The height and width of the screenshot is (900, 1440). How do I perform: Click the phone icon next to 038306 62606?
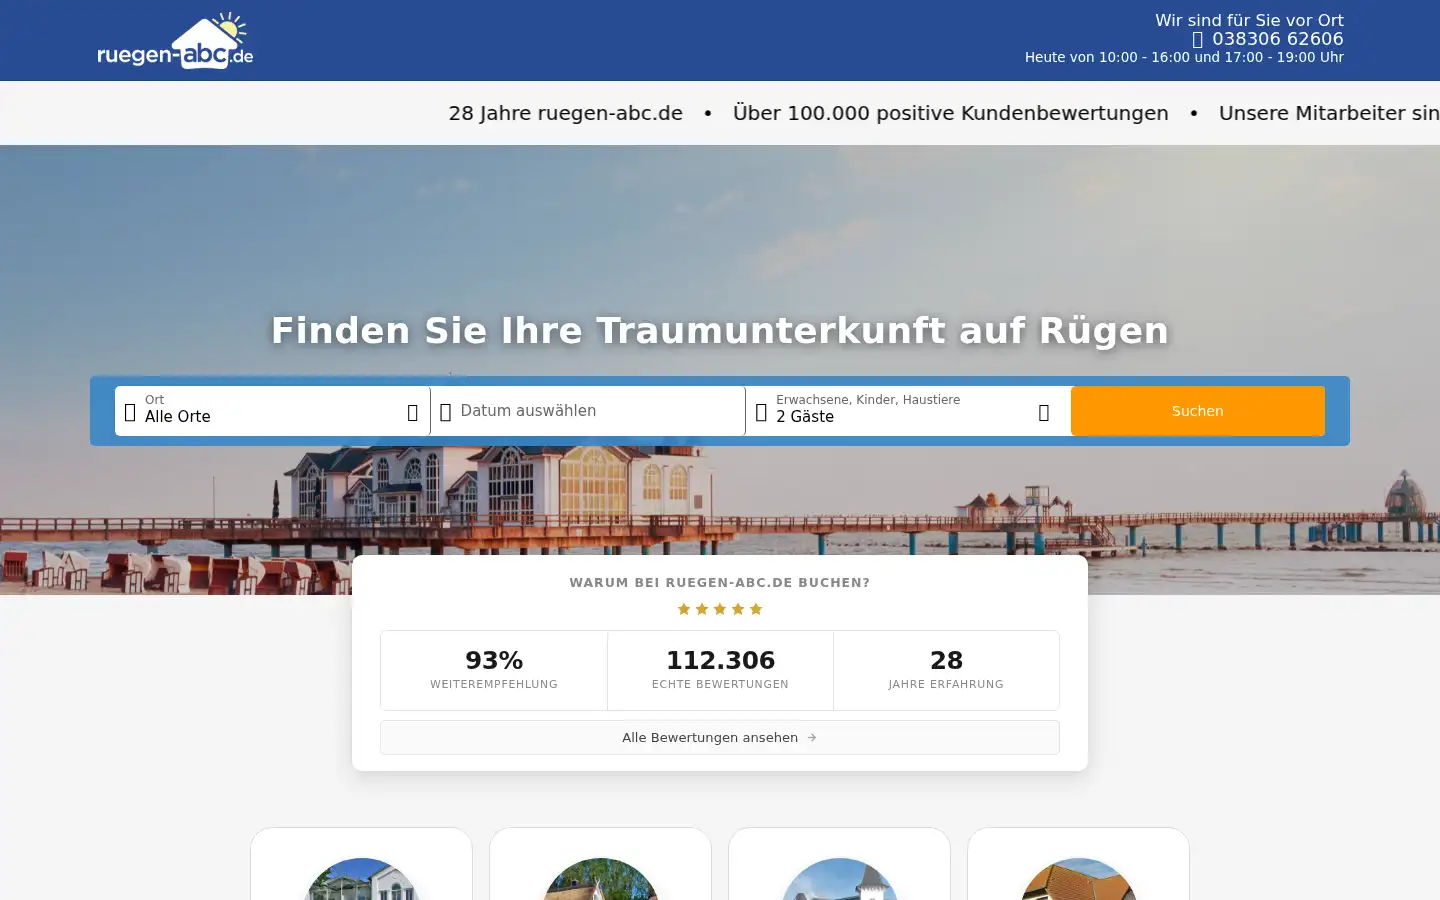coord(1198,39)
